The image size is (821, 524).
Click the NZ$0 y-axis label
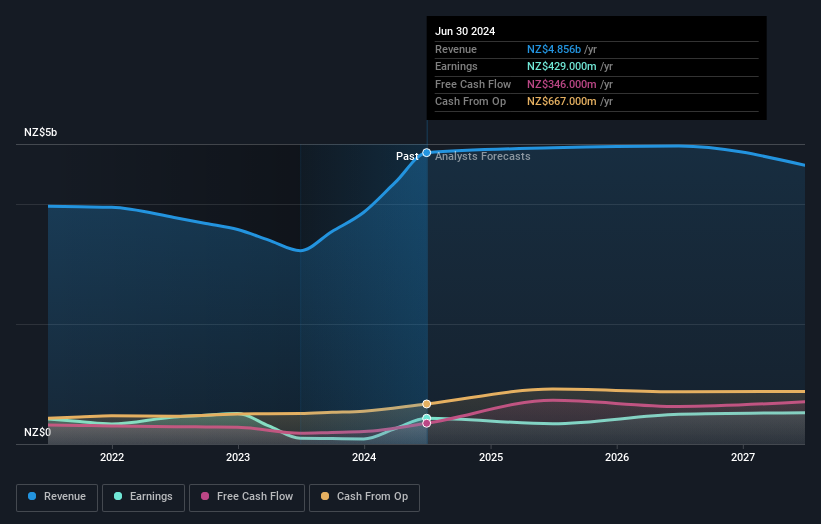37,432
